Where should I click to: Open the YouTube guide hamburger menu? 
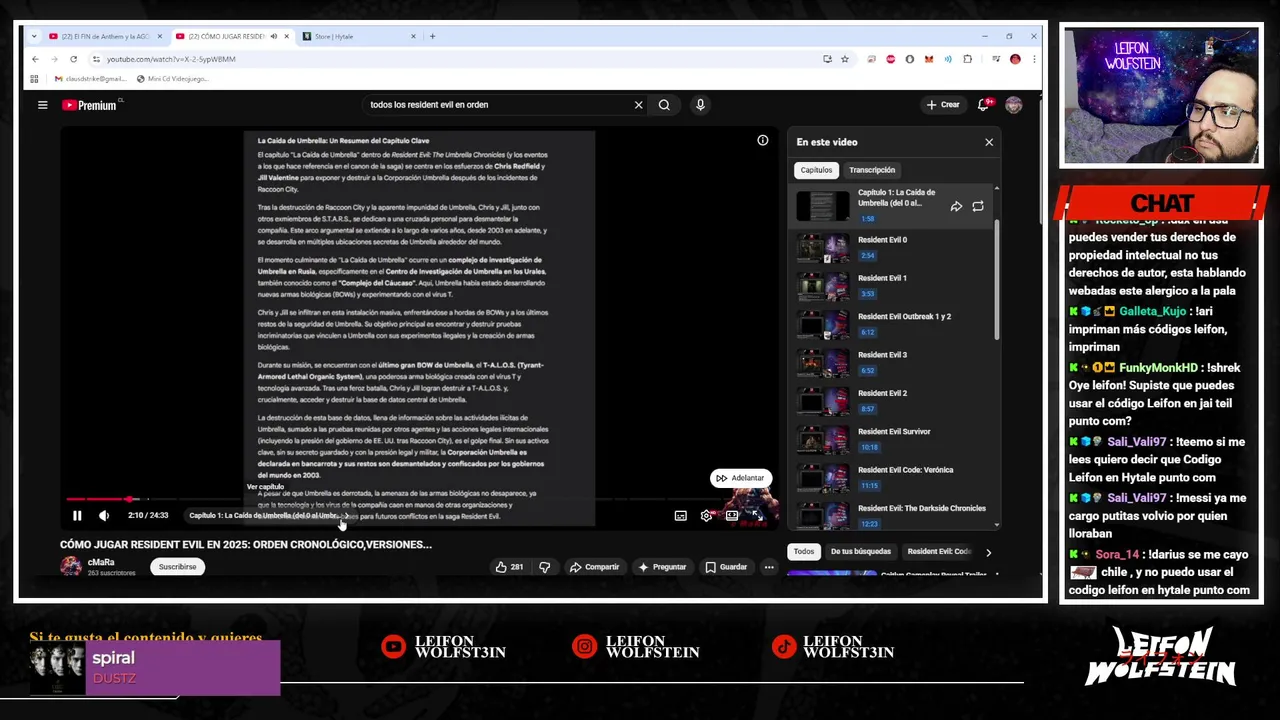[x=42, y=105]
